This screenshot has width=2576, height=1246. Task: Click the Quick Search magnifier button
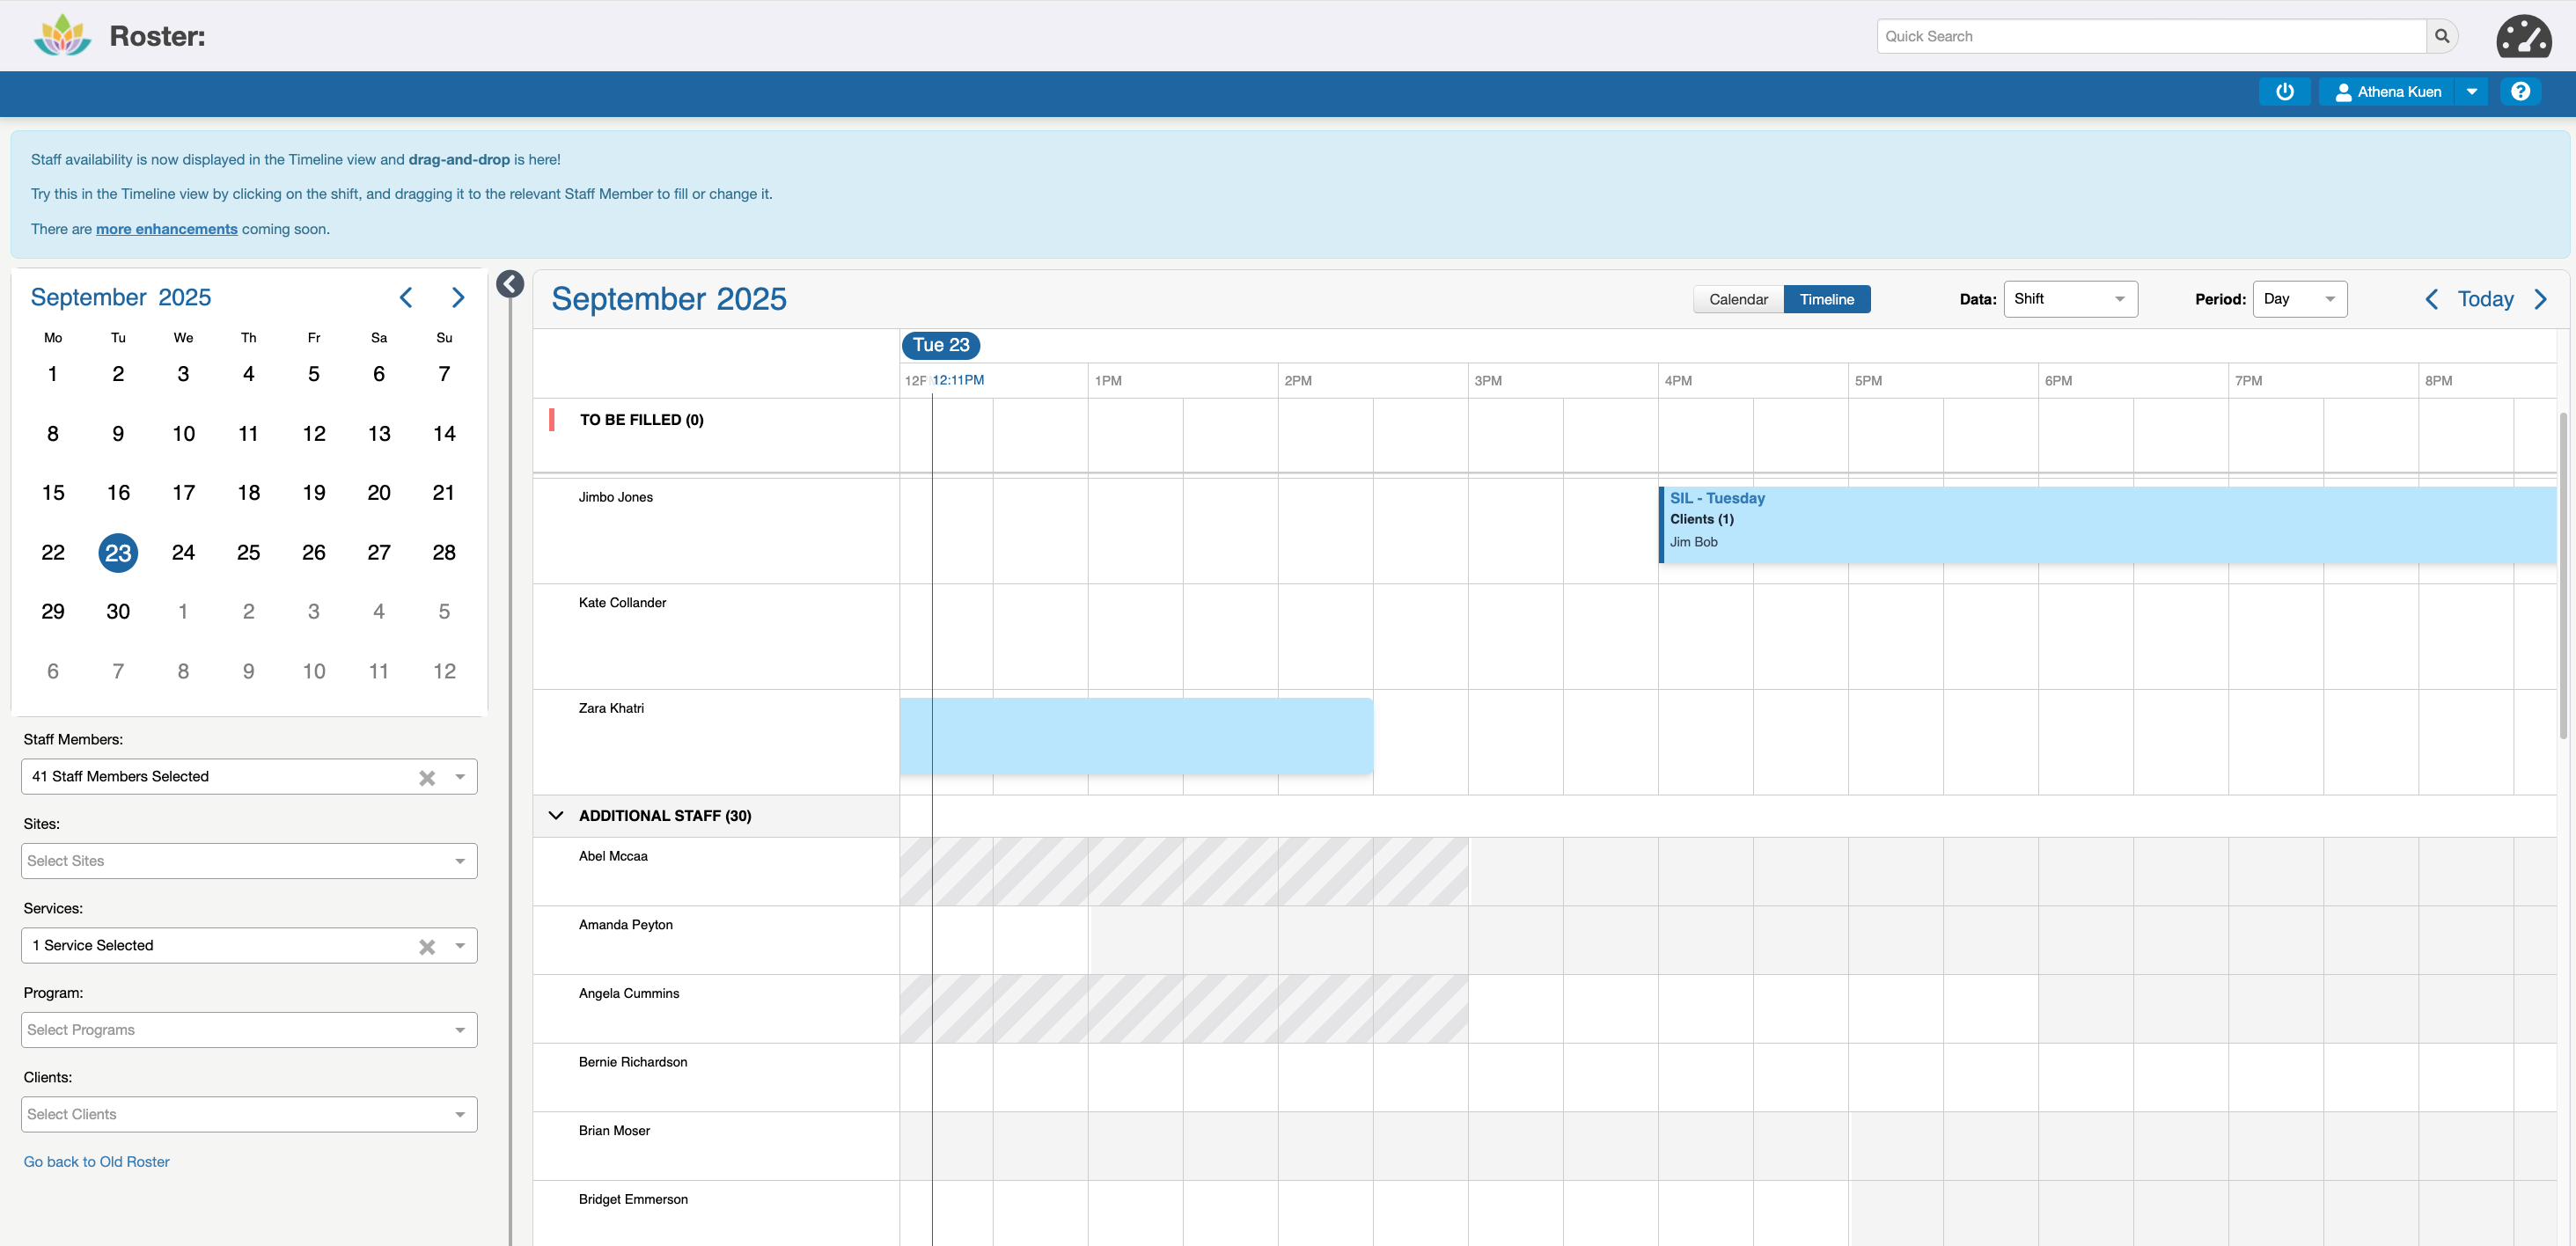pos(2441,36)
